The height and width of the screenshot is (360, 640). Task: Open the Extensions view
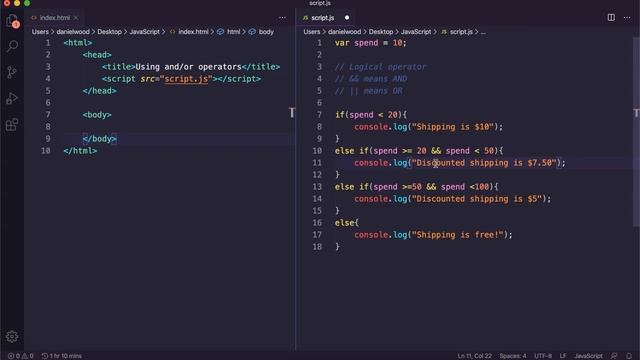pyautogui.click(x=12, y=124)
